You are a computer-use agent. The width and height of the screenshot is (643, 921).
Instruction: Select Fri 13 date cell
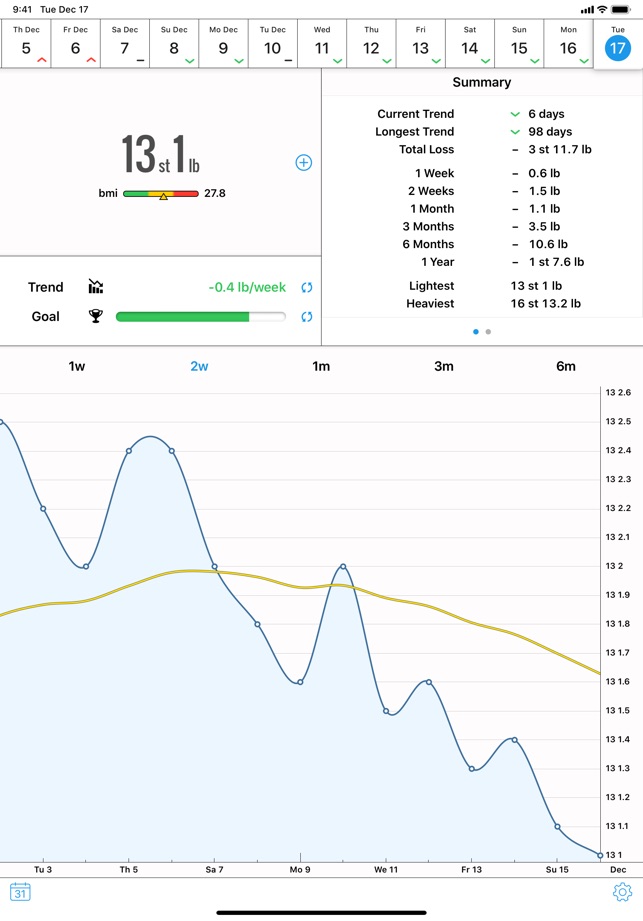click(x=421, y=43)
